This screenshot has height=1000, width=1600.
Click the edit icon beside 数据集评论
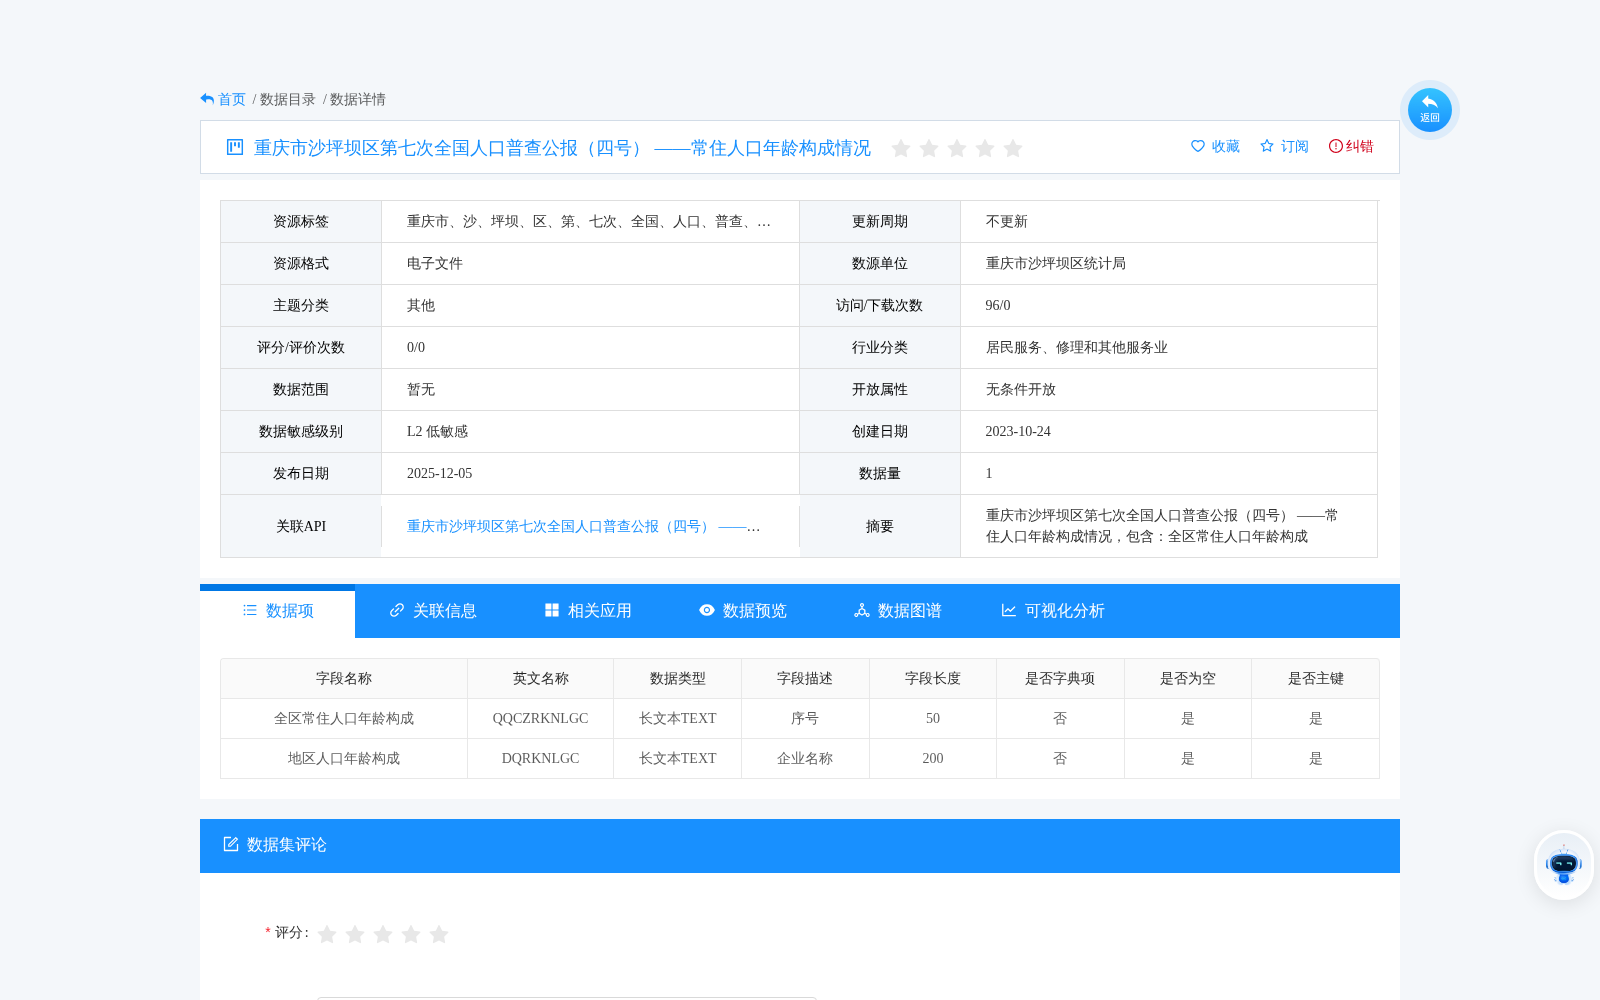(231, 844)
